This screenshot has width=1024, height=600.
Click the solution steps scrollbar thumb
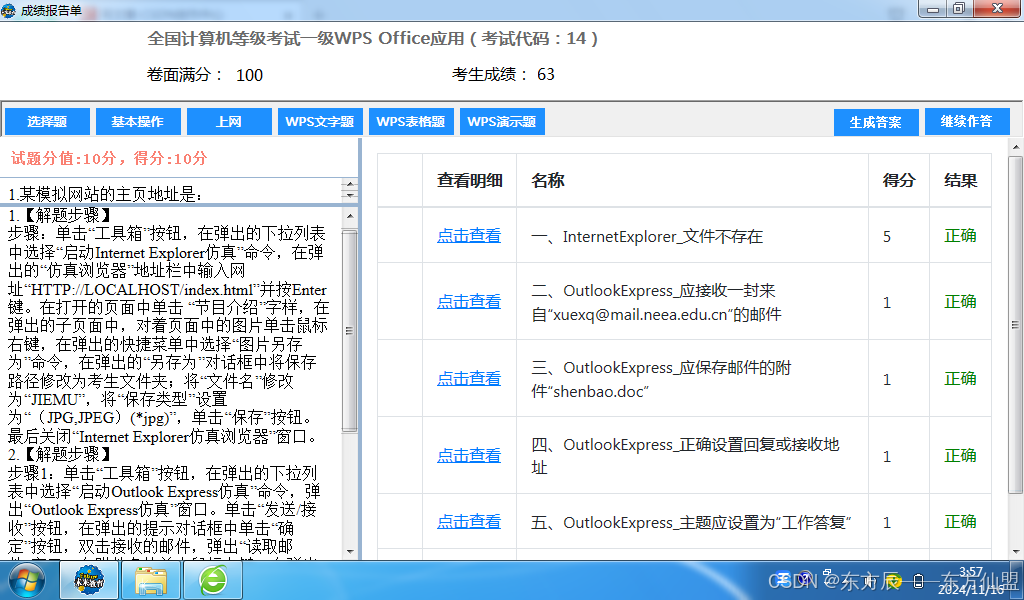pos(350,330)
